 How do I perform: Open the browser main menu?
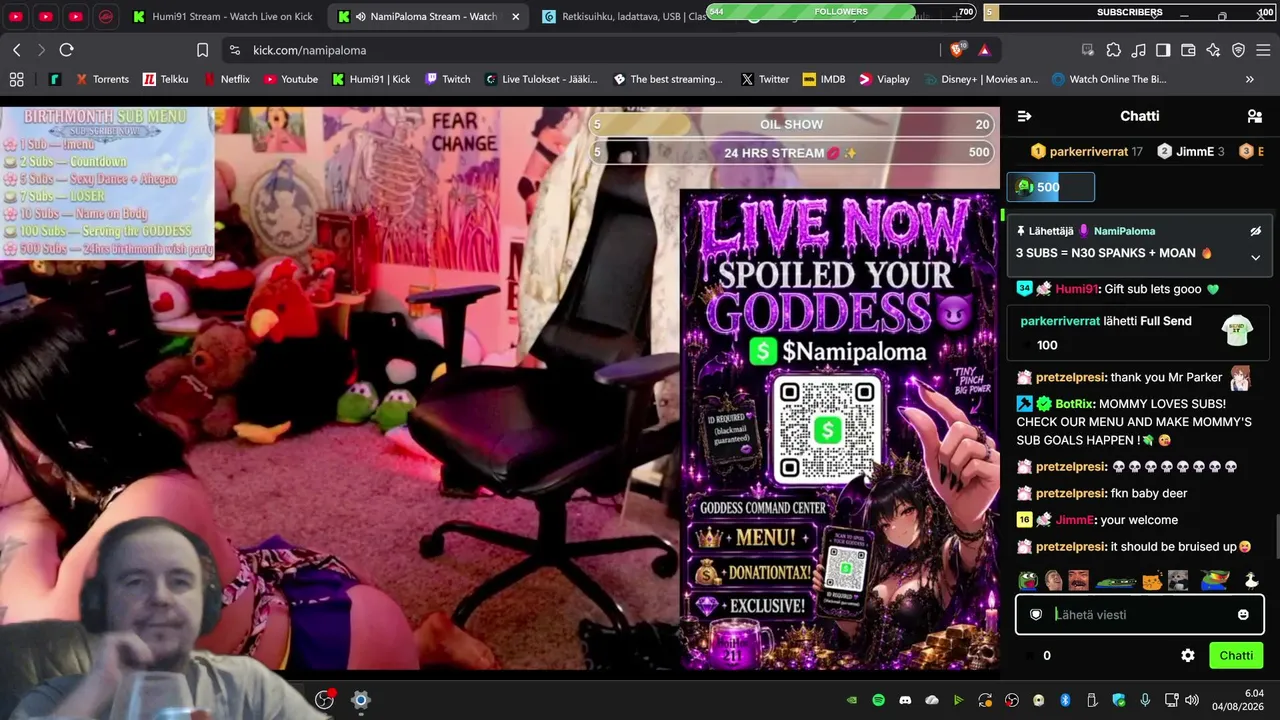point(1263,50)
